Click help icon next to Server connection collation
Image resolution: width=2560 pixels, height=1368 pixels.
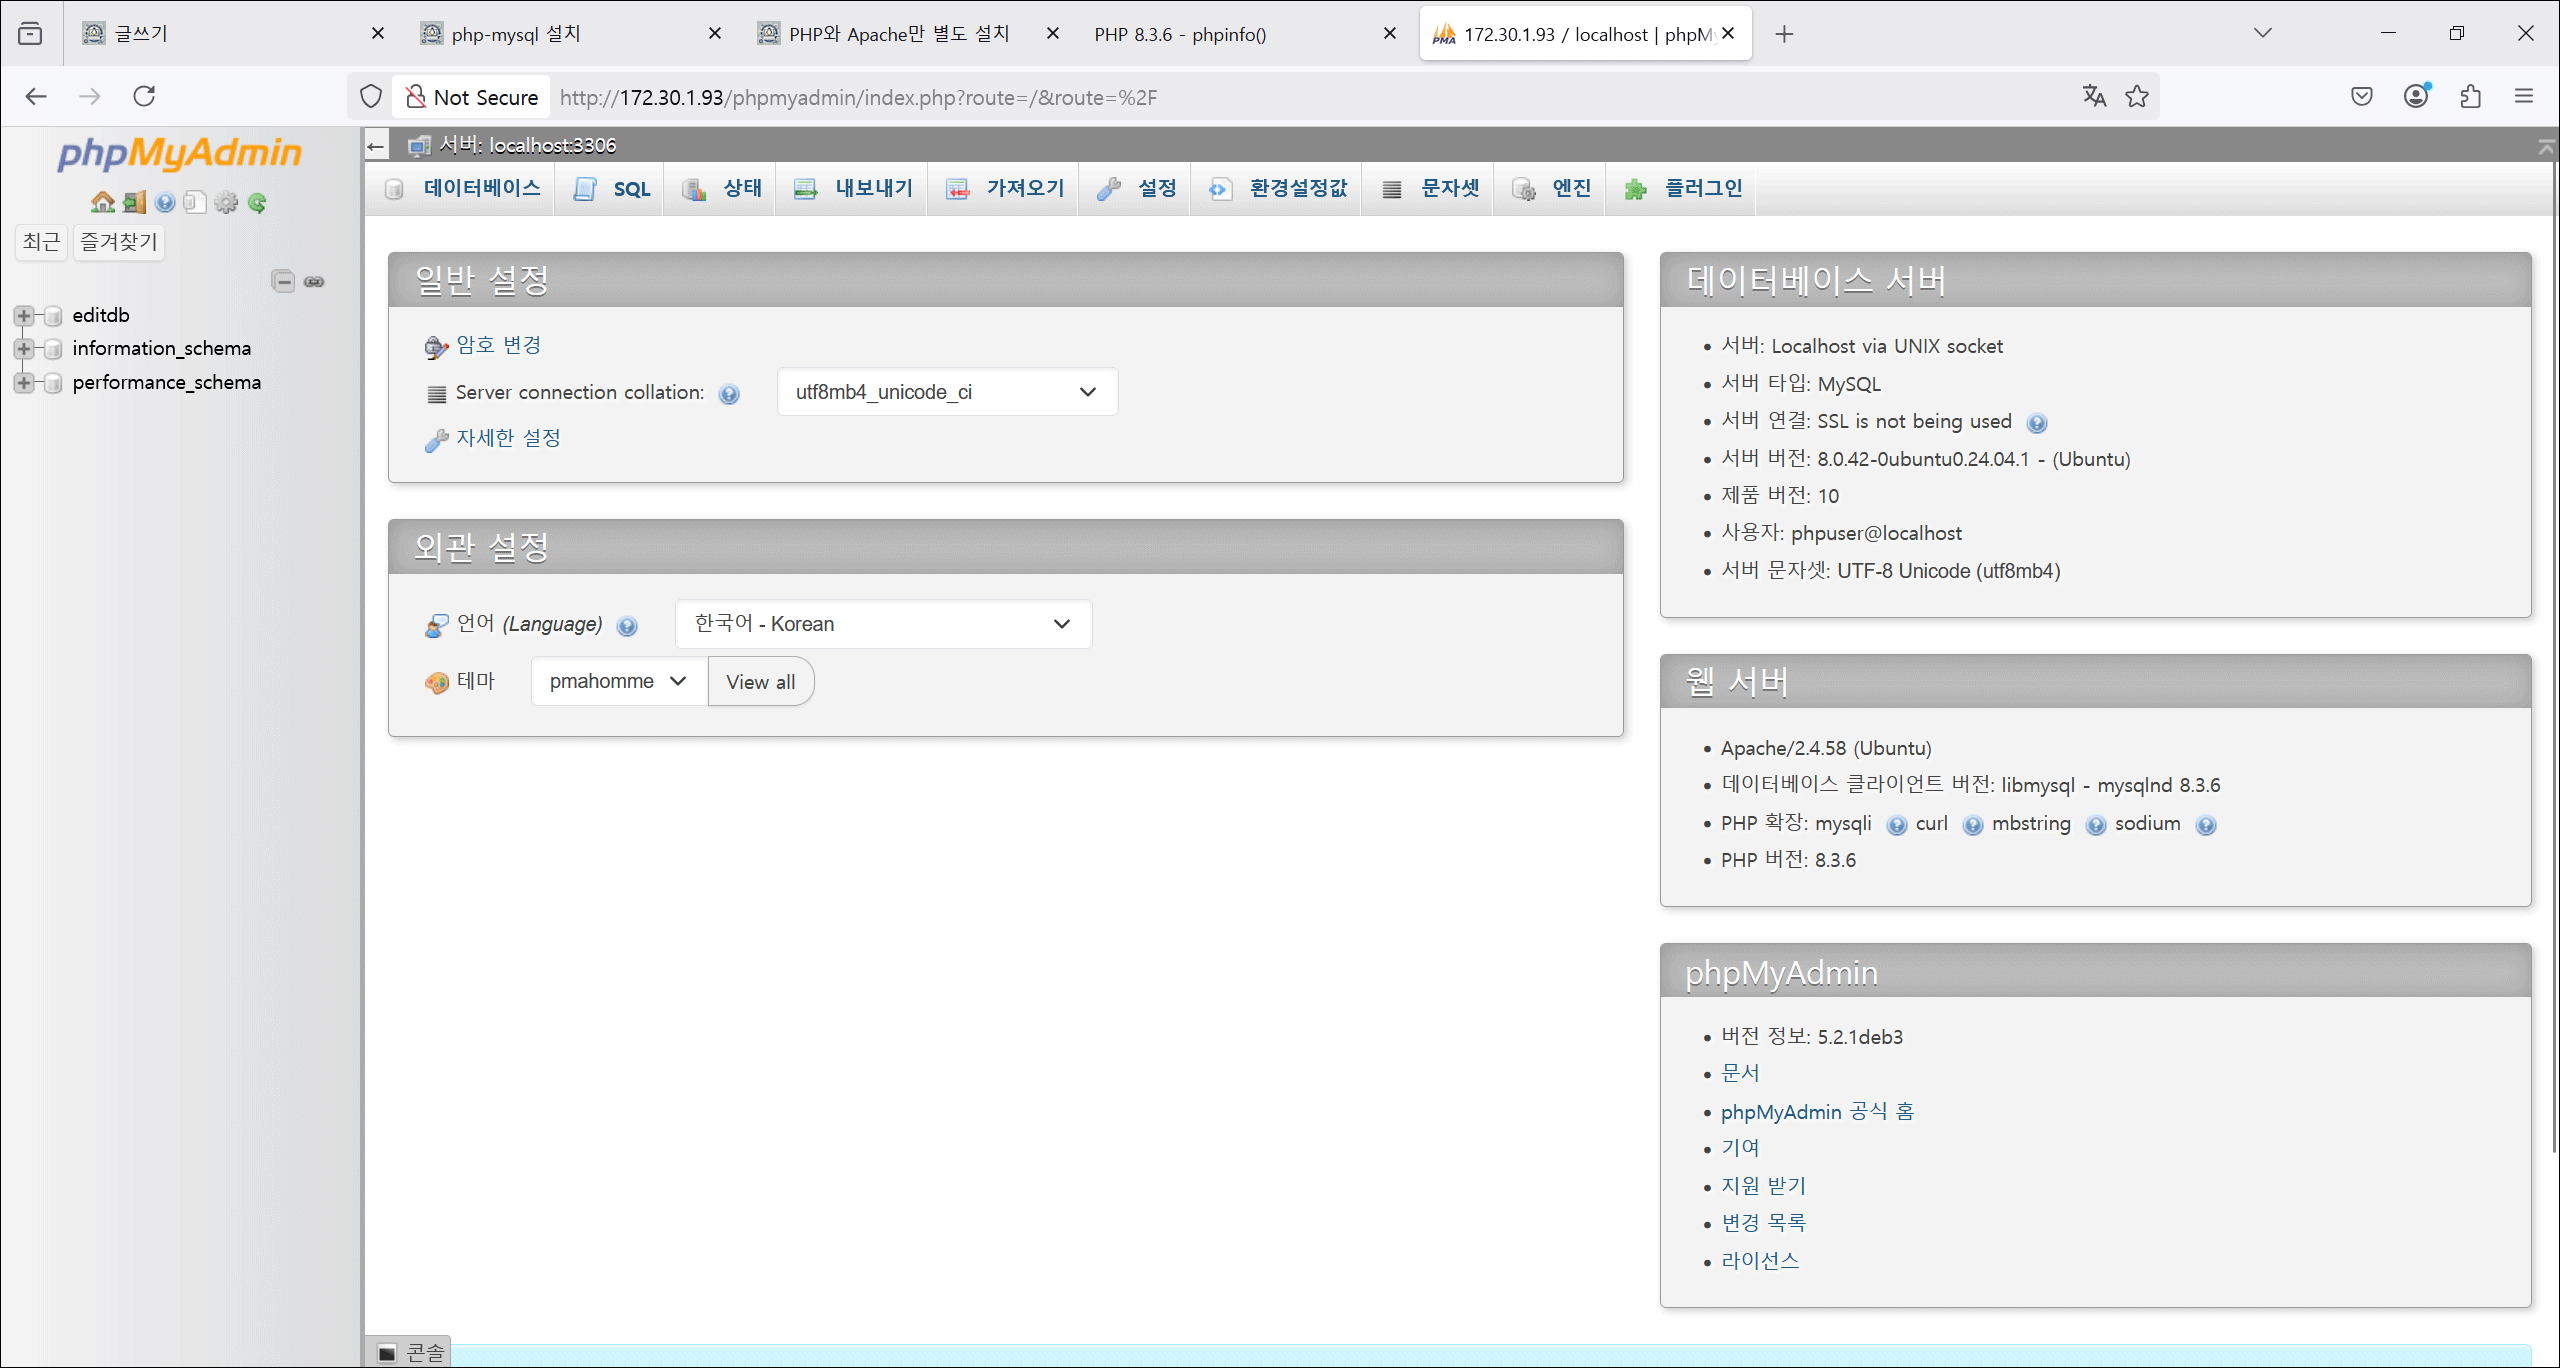(729, 394)
